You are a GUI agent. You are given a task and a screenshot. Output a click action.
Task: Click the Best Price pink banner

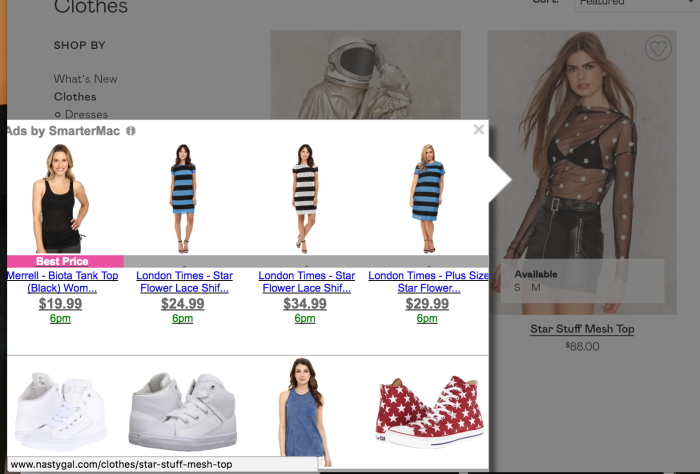click(65, 261)
